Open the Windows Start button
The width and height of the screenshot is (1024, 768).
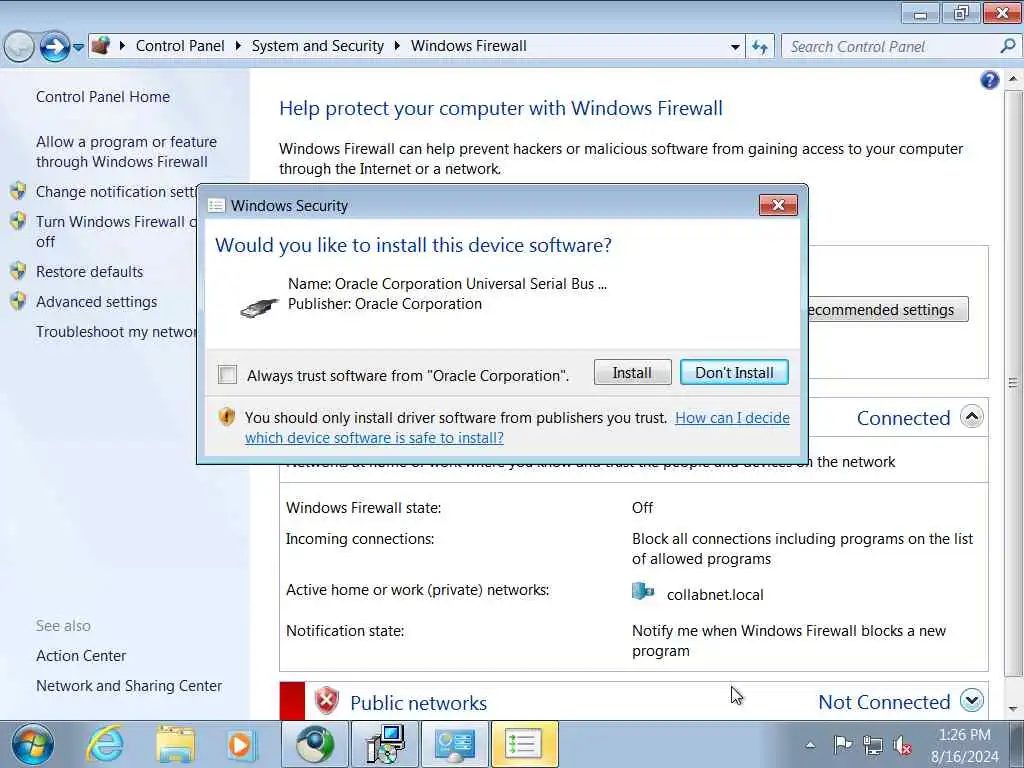pyautogui.click(x=32, y=744)
